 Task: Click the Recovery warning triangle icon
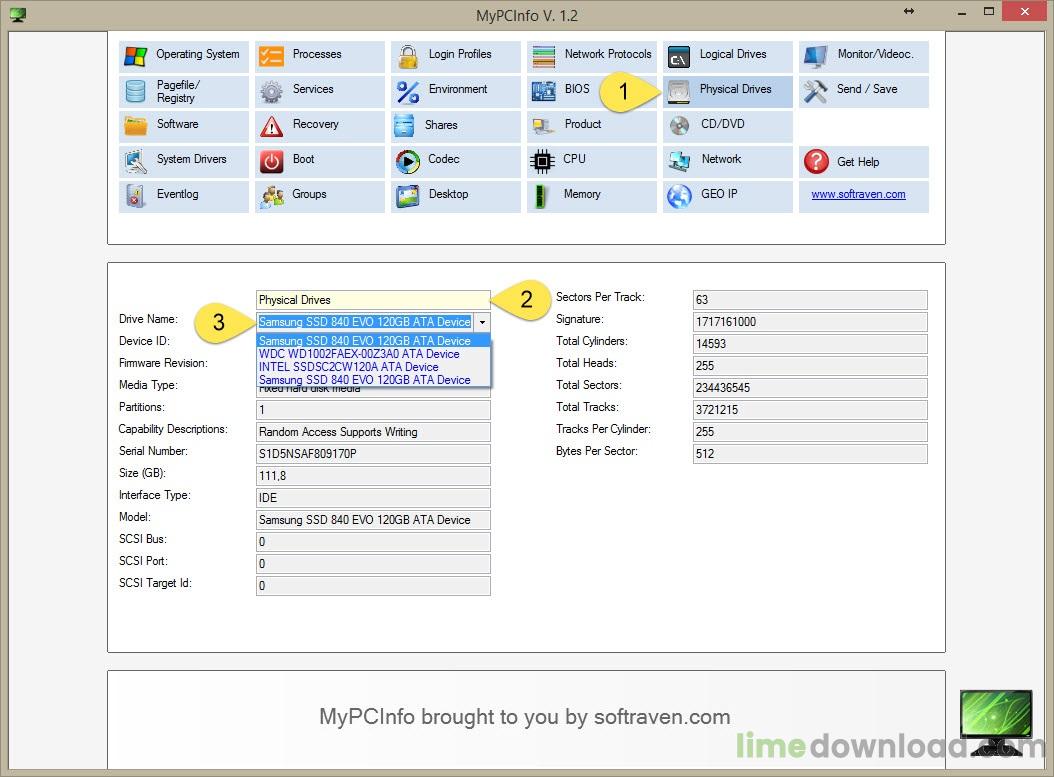click(x=272, y=126)
